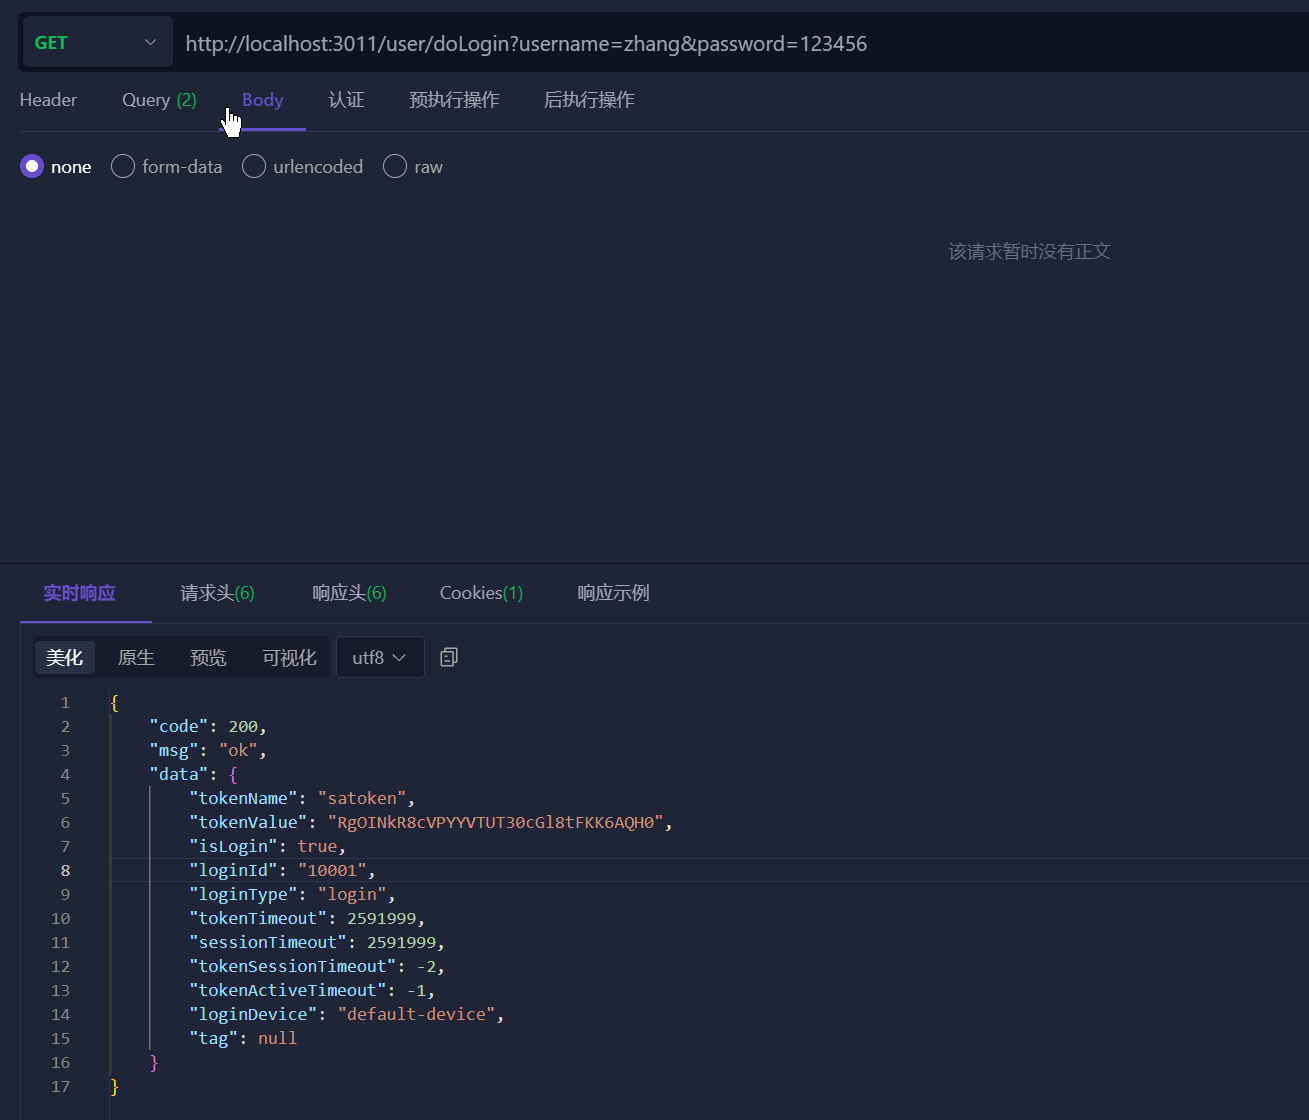Select the Body tab
This screenshot has height=1120, width=1309.
pos(263,100)
